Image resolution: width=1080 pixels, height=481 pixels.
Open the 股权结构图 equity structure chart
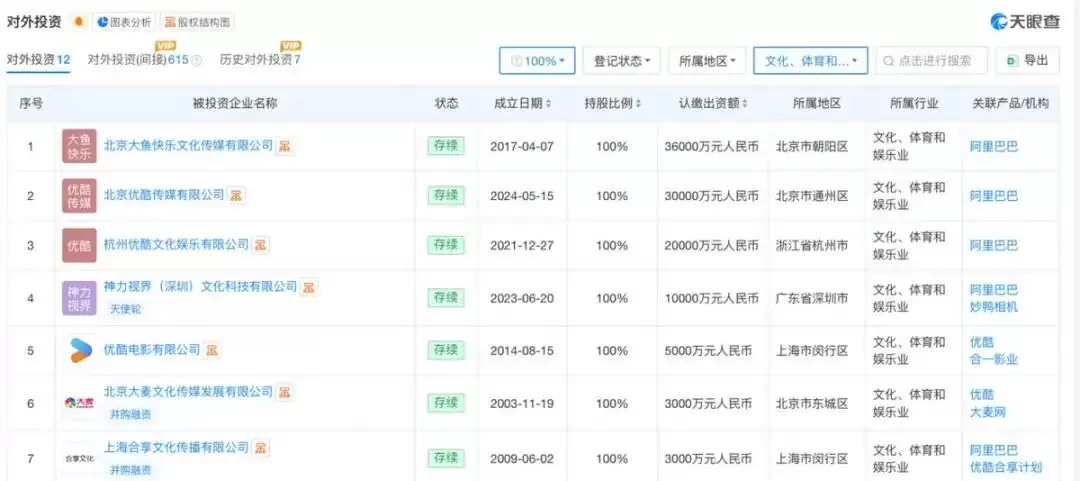(198, 21)
